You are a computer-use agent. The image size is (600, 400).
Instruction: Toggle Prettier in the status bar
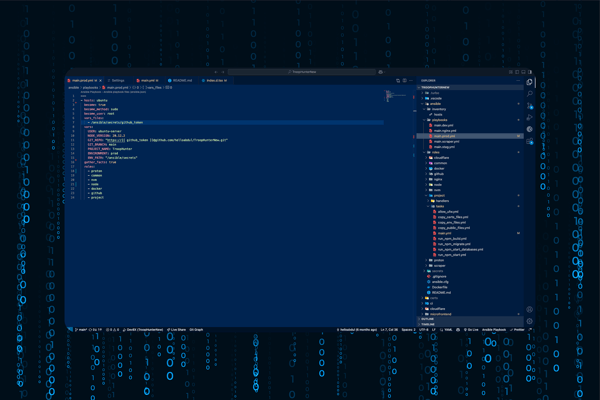517,329
